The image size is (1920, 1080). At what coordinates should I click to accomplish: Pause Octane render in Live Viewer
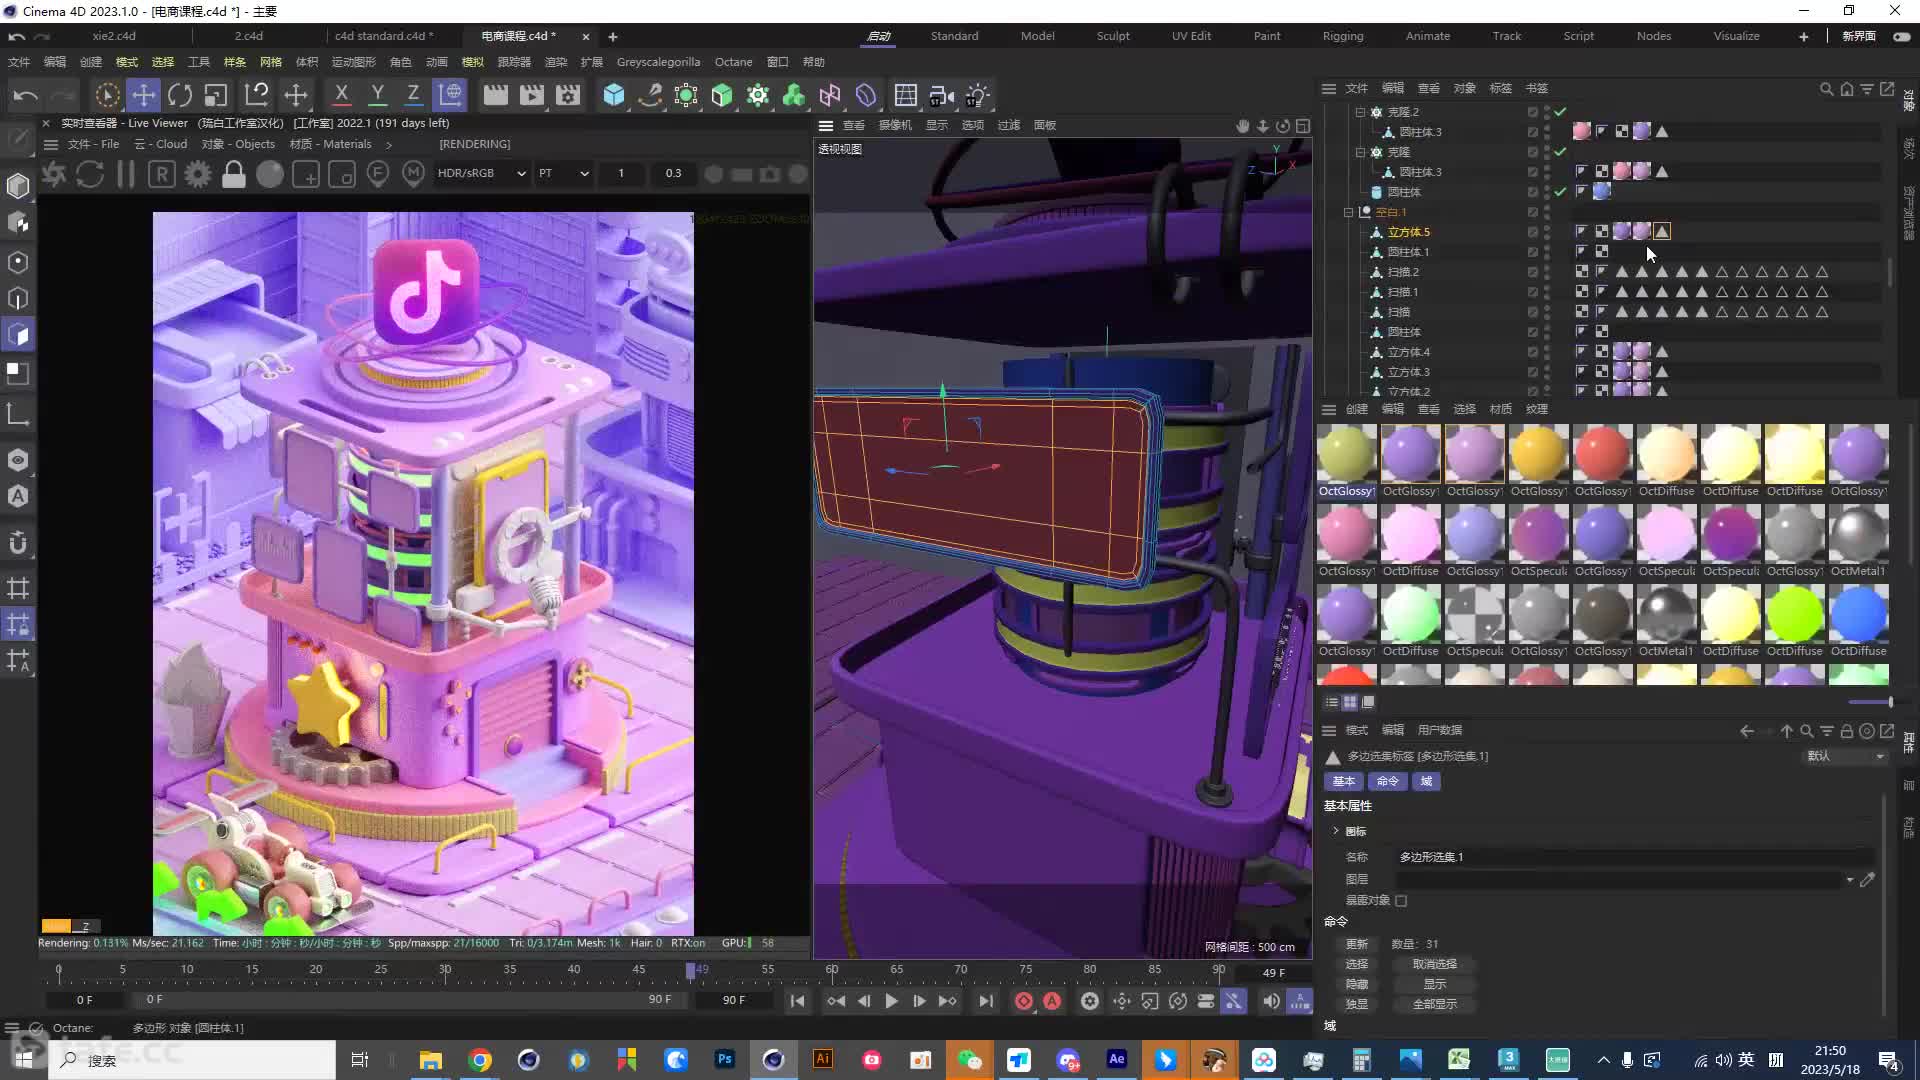click(126, 174)
